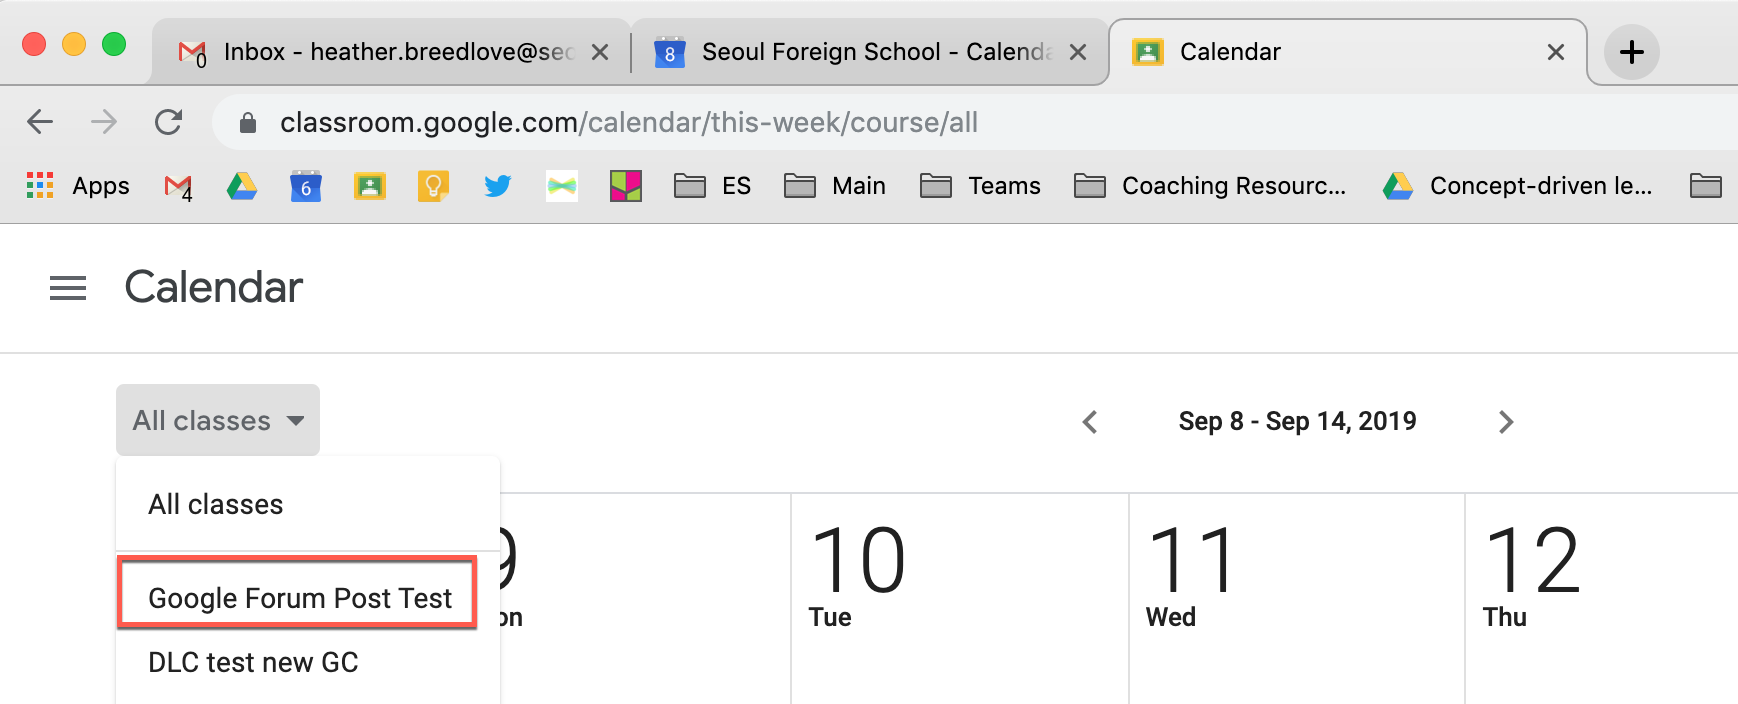Open the Teams bookmarks folder
This screenshot has height=704, width=1738.
(981, 186)
